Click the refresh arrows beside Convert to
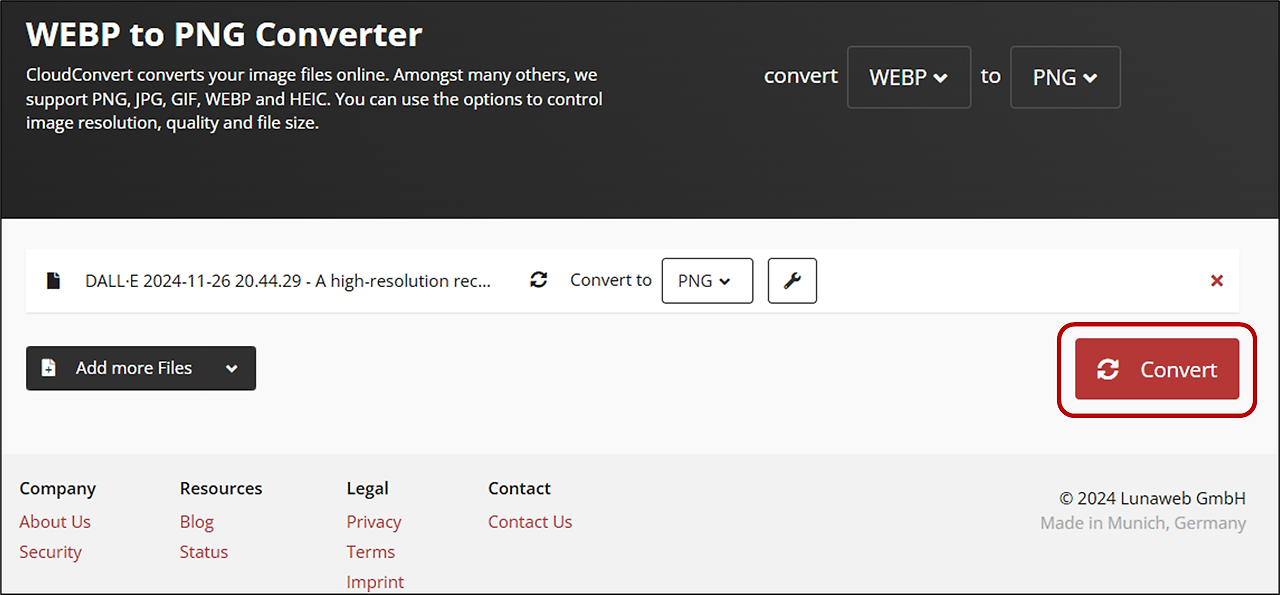Image resolution: width=1280 pixels, height=595 pixels. pyautogui.click(x=539, y=281)
